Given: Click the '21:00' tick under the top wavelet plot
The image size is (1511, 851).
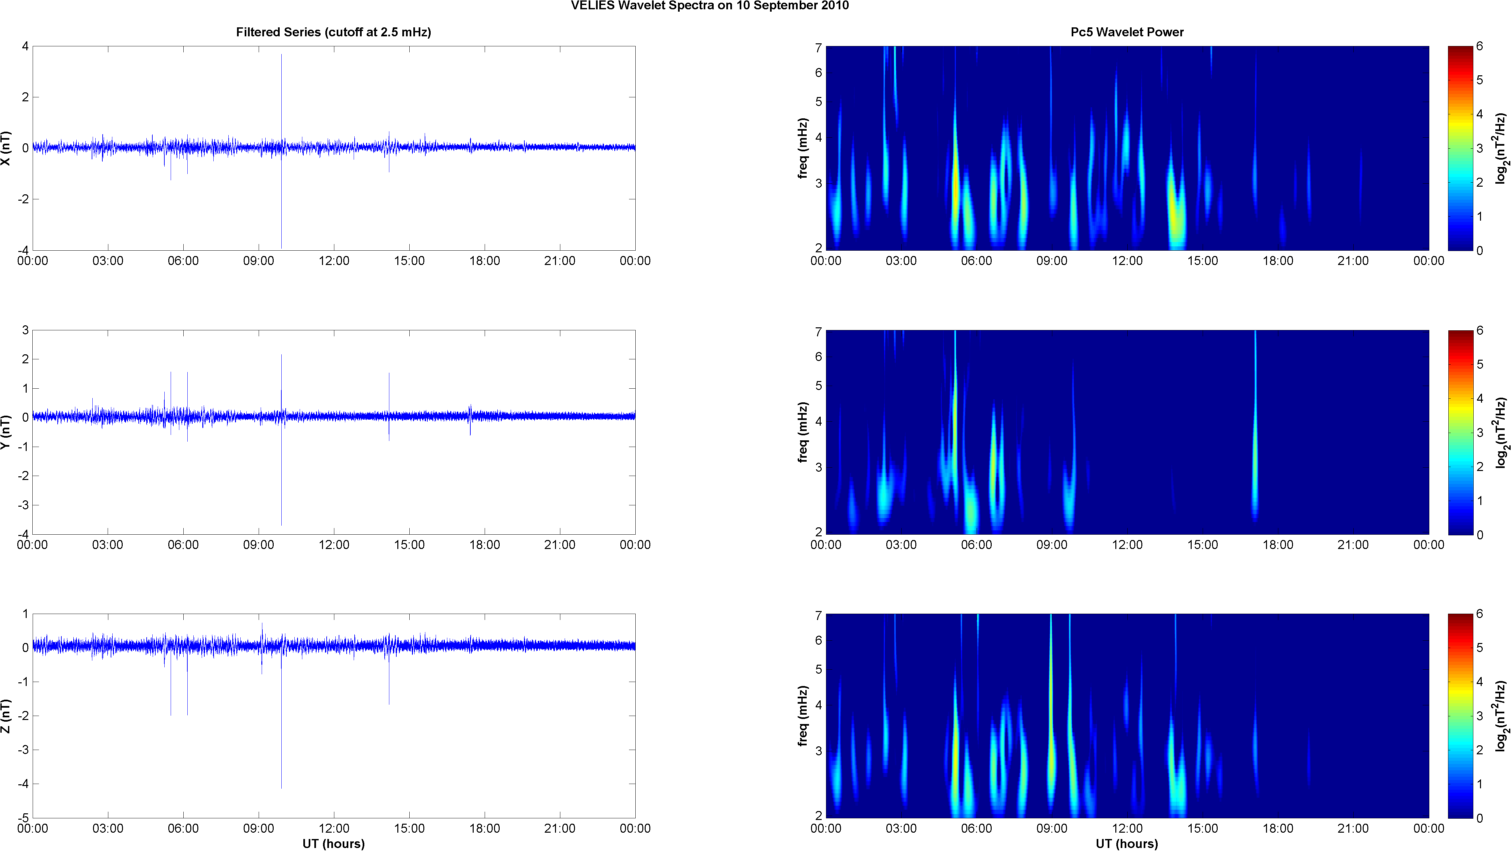Looking at the screenshot, I should [x=1353, y=261].
